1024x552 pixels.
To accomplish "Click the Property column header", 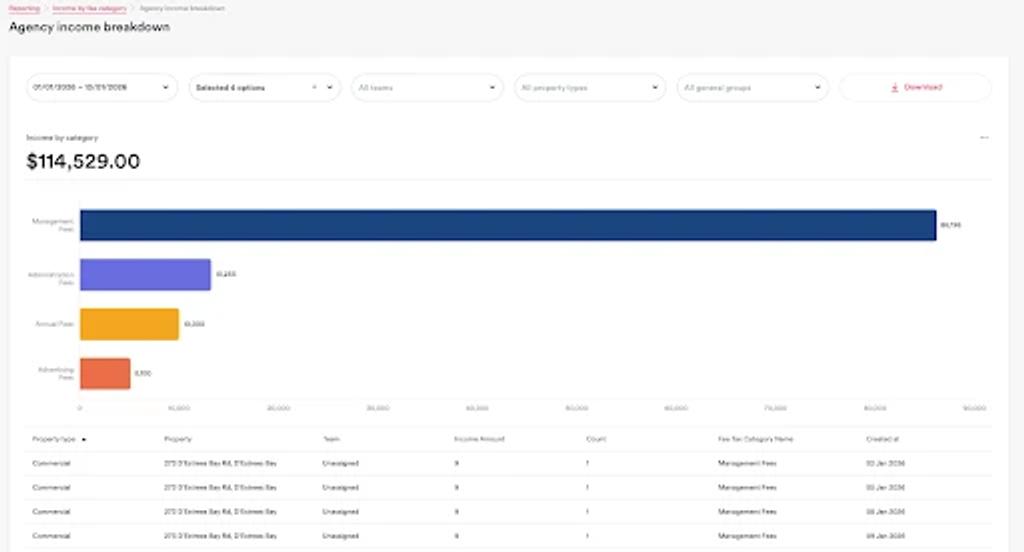I will (x=178, y=439).
